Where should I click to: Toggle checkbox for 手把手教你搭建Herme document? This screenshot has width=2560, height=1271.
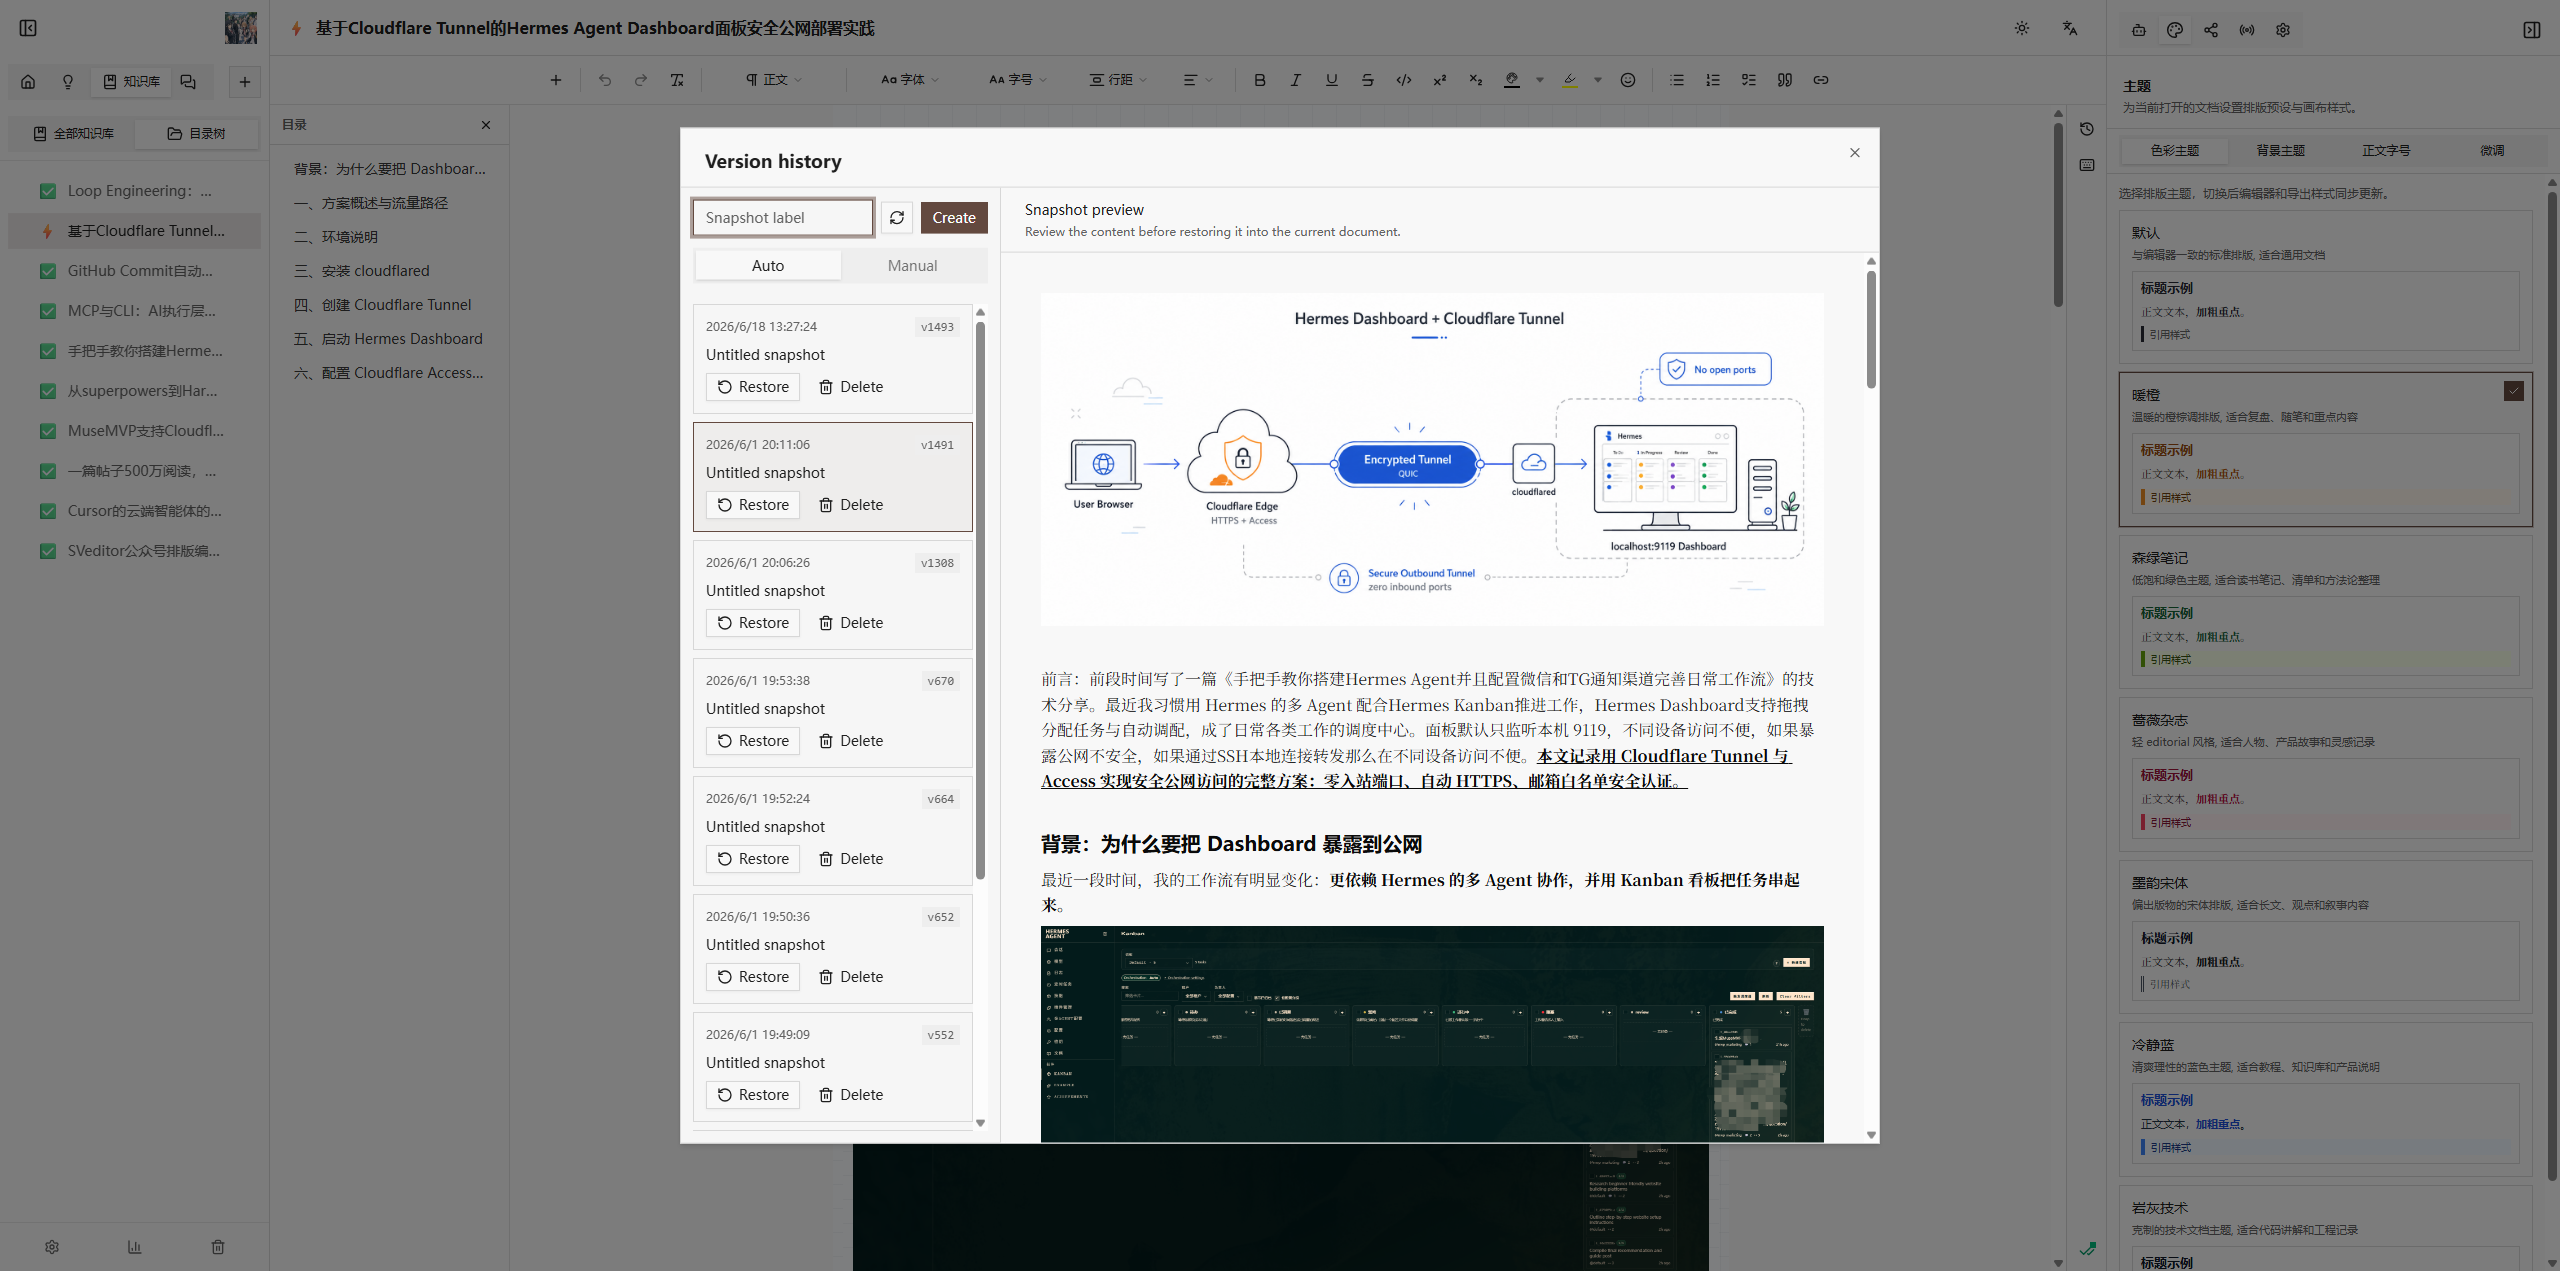(48, 351)
